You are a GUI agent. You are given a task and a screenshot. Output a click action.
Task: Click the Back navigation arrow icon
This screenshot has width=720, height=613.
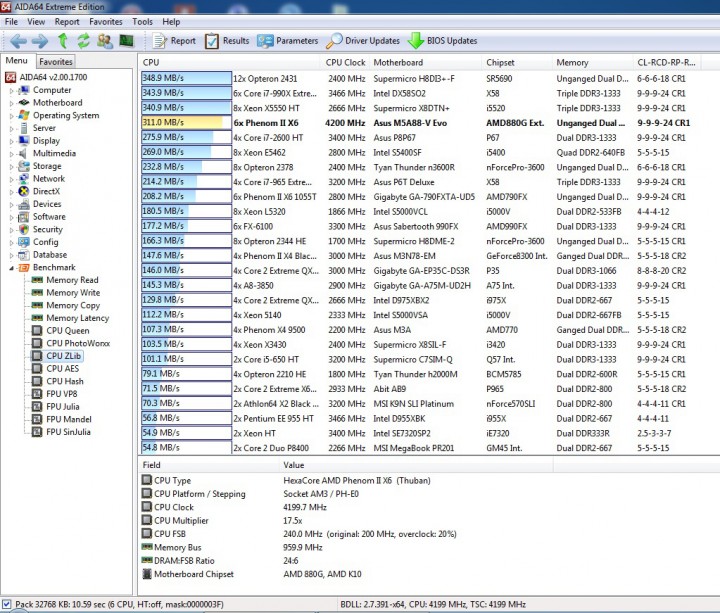coord(18,41)
